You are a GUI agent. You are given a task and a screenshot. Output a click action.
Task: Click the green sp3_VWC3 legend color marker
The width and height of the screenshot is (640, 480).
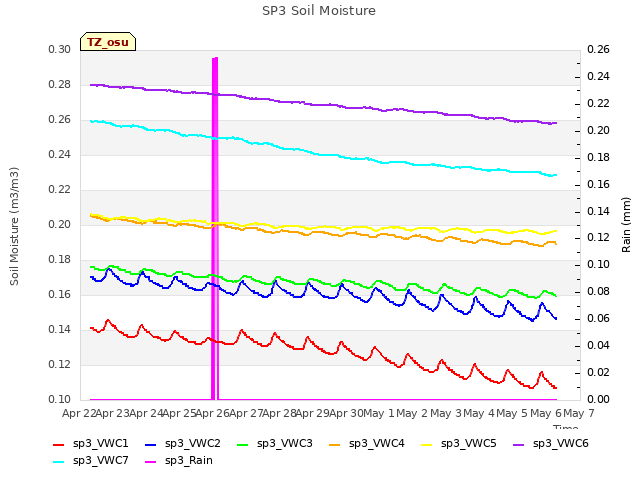[x=243, y=445]
